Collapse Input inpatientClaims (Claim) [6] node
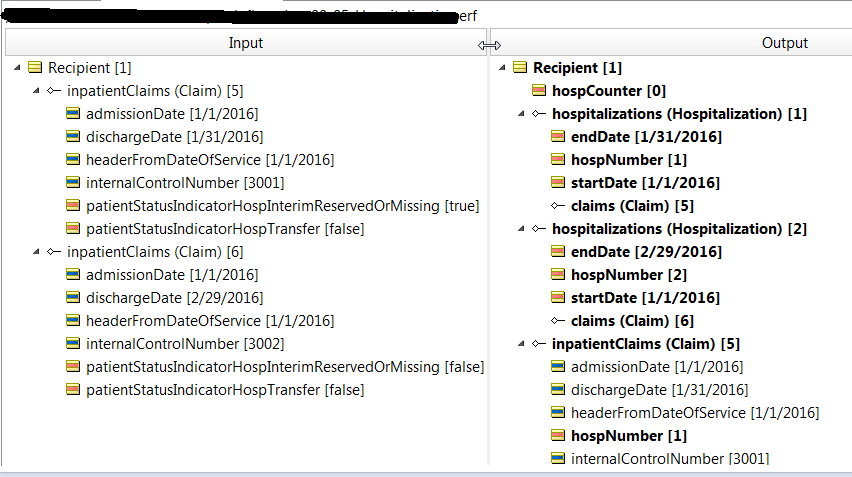 tap(36, 252)
